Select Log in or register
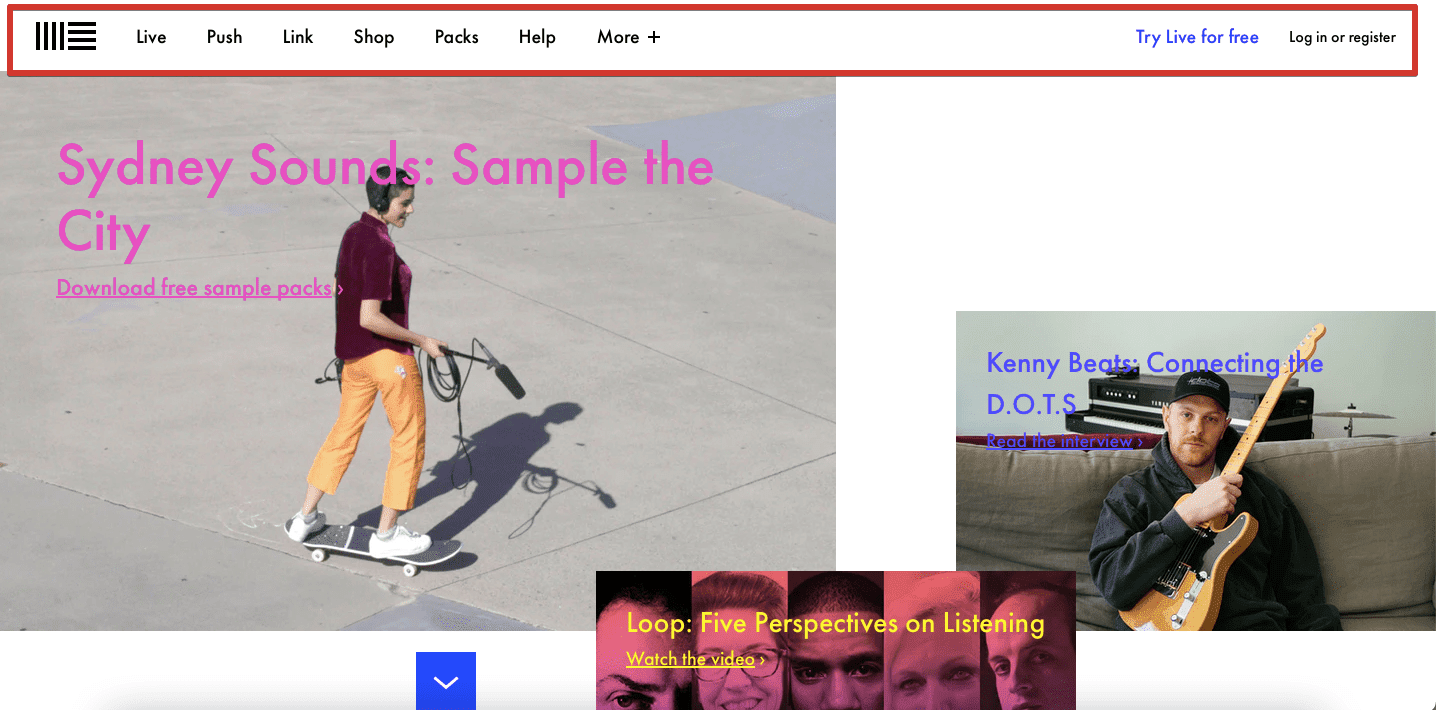Viewport: 1436px width, 710px height. 1342,37
